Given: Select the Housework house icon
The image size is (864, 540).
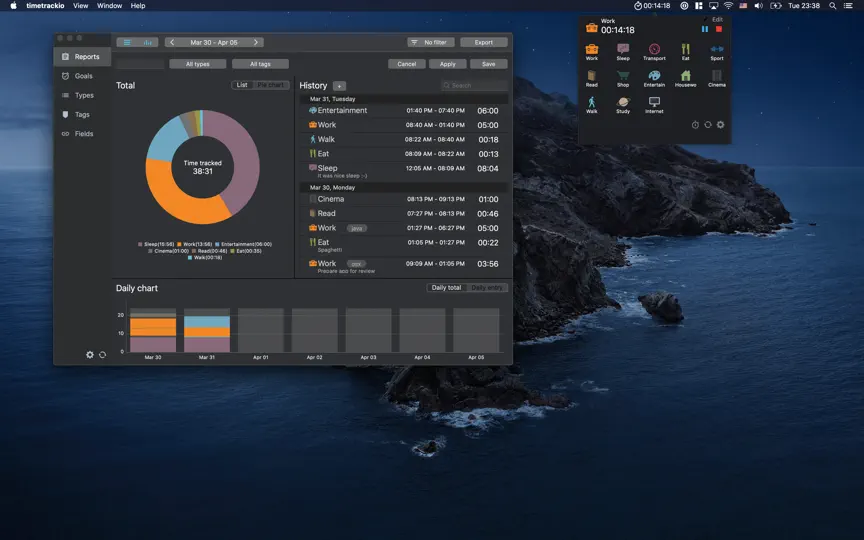Looking at the screenshot, I should [x=685, y=78].
